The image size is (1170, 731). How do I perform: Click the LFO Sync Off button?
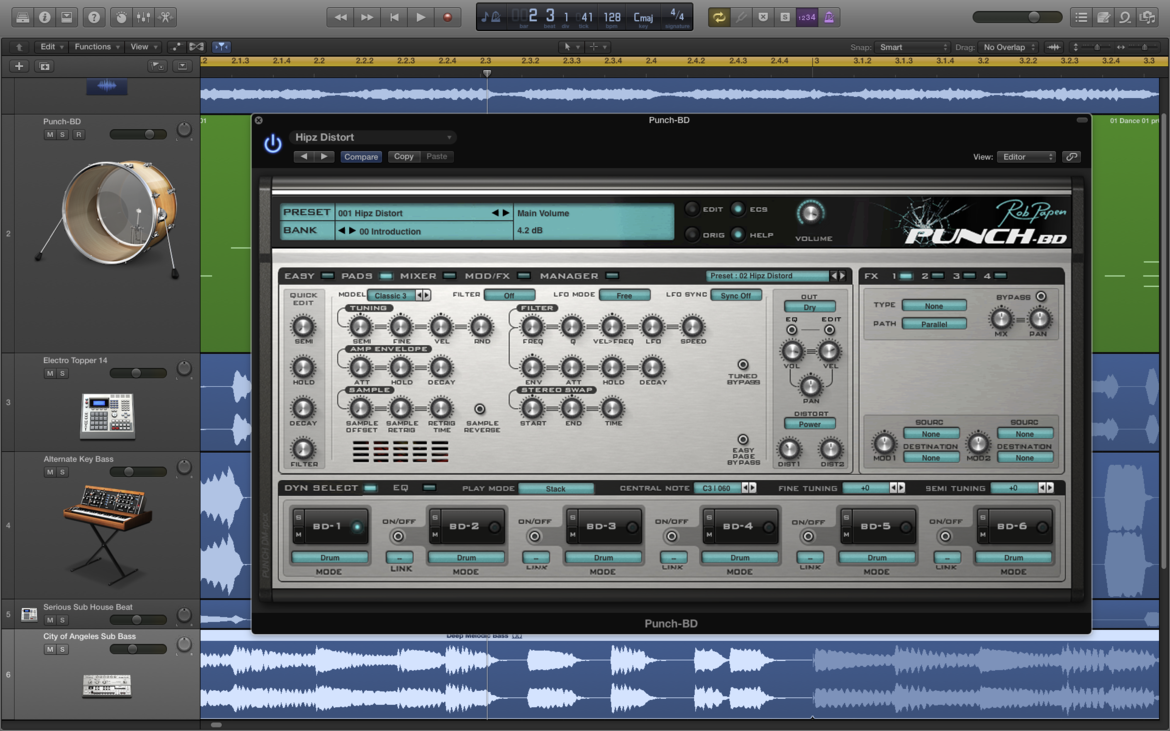pyautogui.click(x=736, y=295)
